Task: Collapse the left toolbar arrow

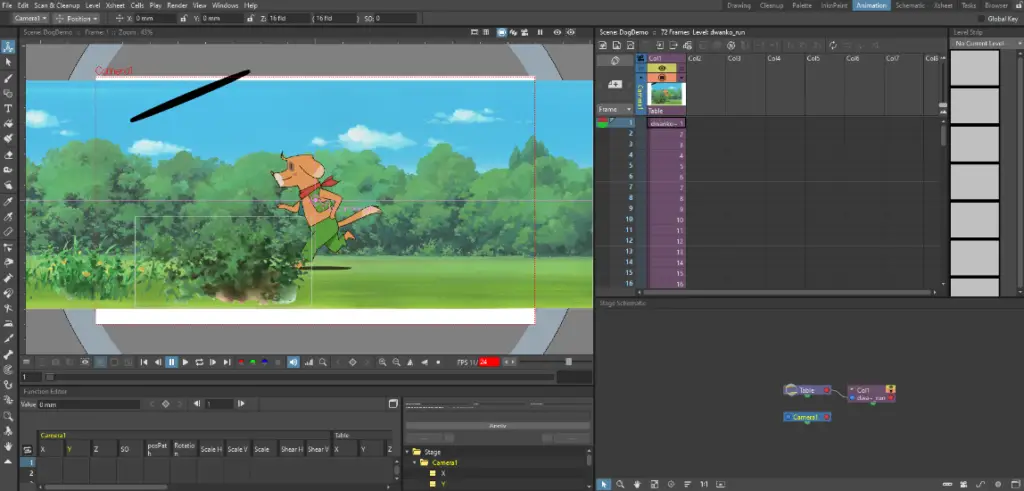Action: [8, 462]
